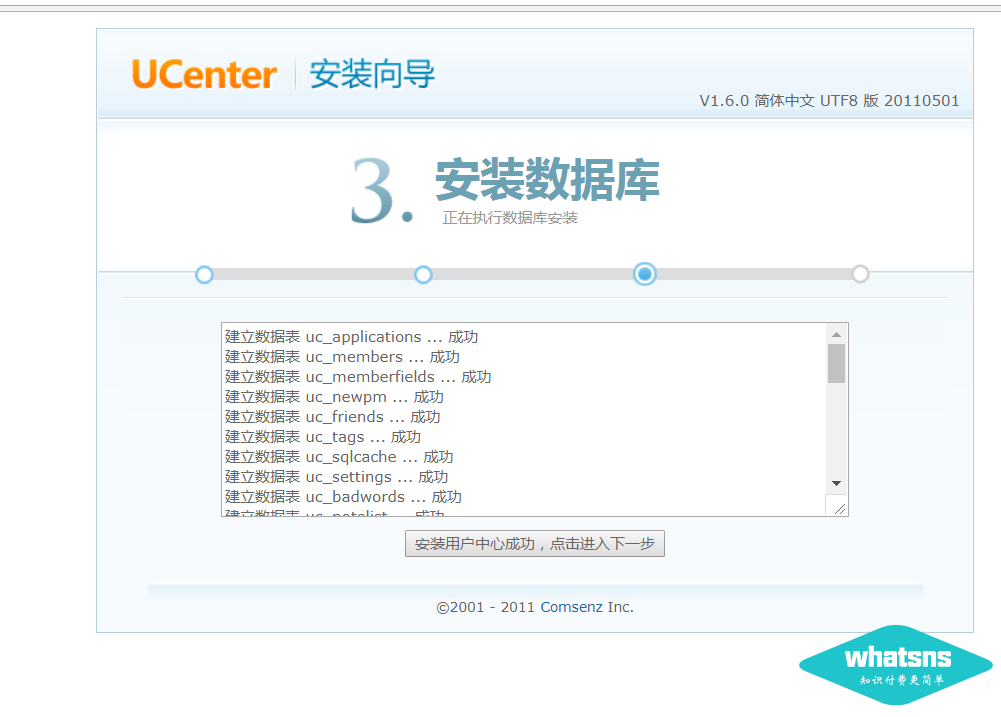Click the log scrollbar down arrow

coord(837,483)
